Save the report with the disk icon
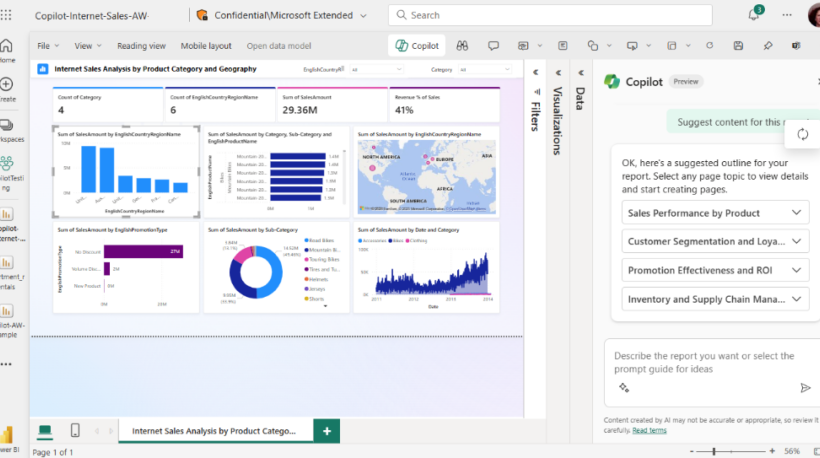 738,45
